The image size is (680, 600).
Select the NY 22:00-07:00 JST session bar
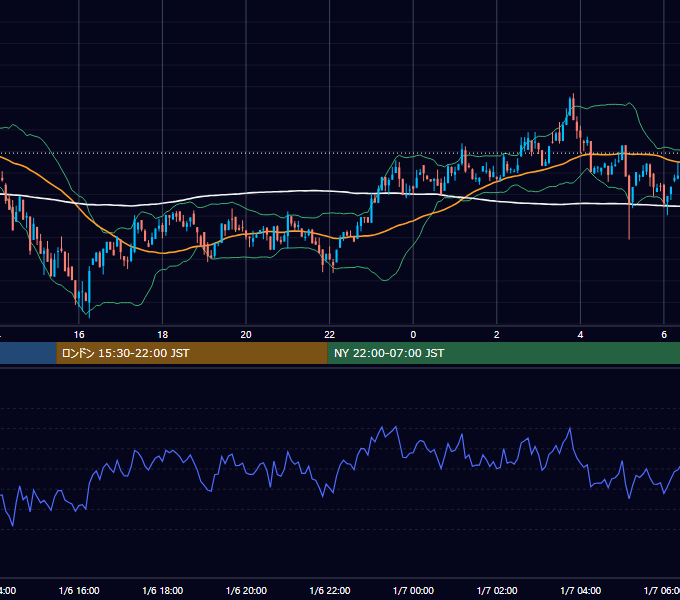click(x=503, y=353)
